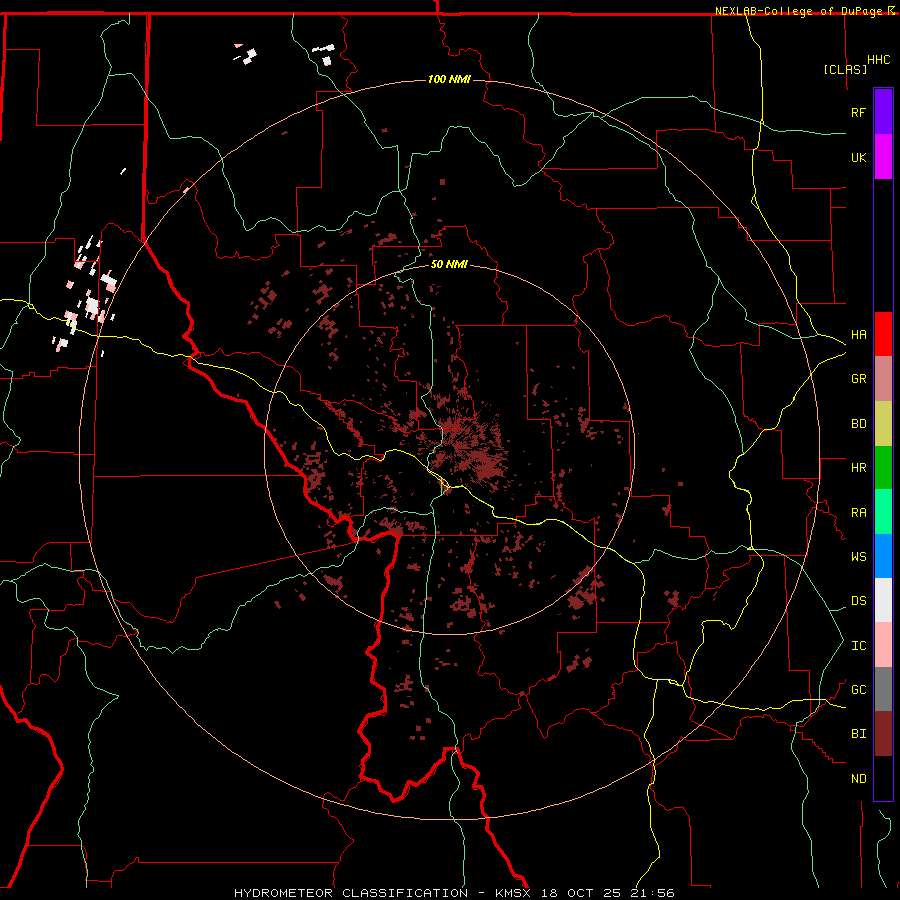Screen dimensions: 900x900
Task: Click the WS blue legend swatch
Action: [x=883, y=556]
